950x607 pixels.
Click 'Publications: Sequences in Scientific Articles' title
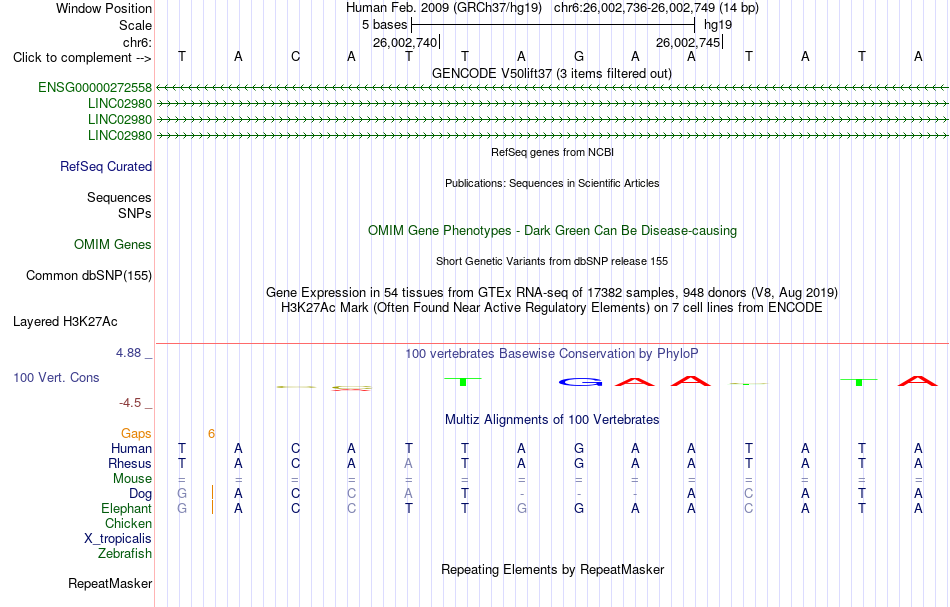(x=552, y=183)
